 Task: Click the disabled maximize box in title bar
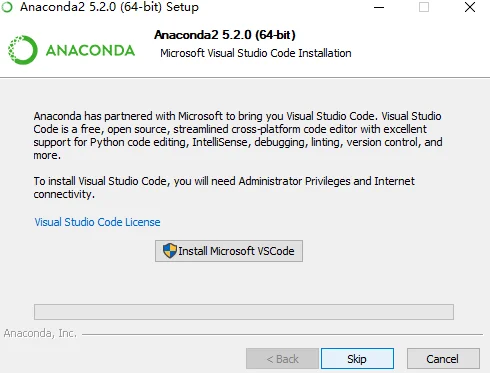click(424, 7)
